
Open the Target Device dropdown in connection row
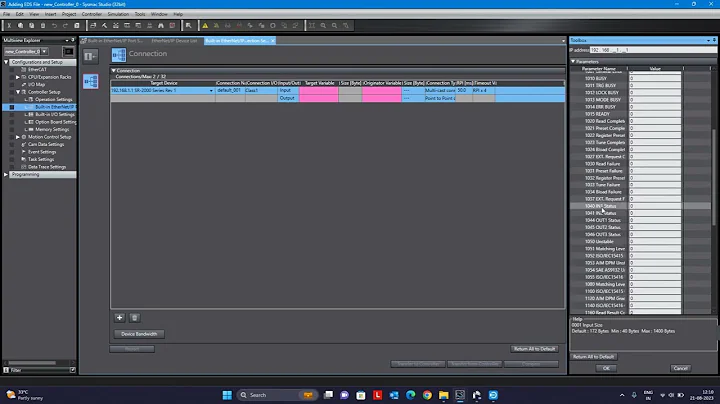(x=211, y=90)
